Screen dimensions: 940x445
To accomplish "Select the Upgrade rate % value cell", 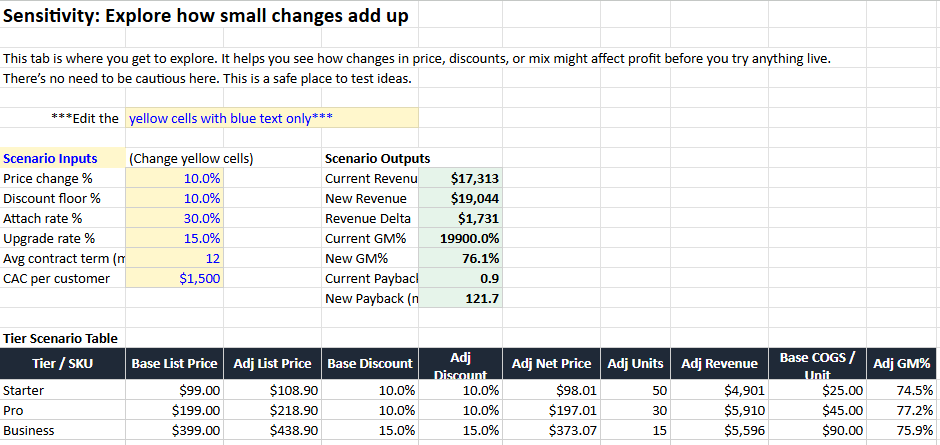I will [175, 238].
